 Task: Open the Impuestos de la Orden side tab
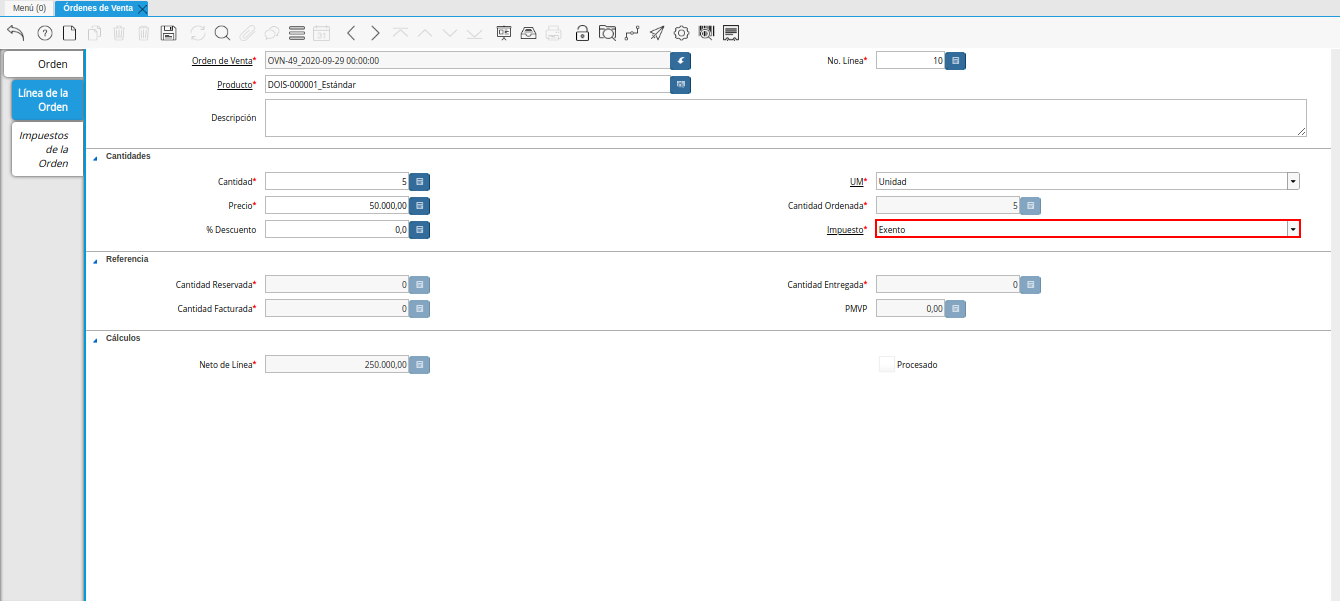click(45, 149)
